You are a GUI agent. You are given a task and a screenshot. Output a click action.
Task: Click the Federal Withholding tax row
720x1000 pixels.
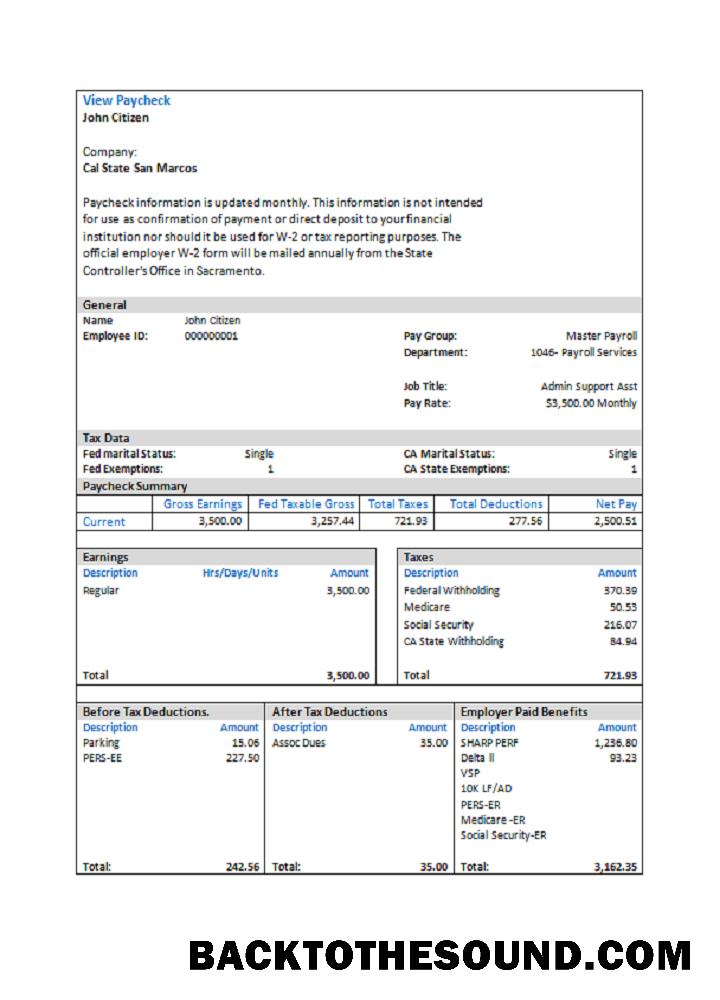[x=520, y=591]
